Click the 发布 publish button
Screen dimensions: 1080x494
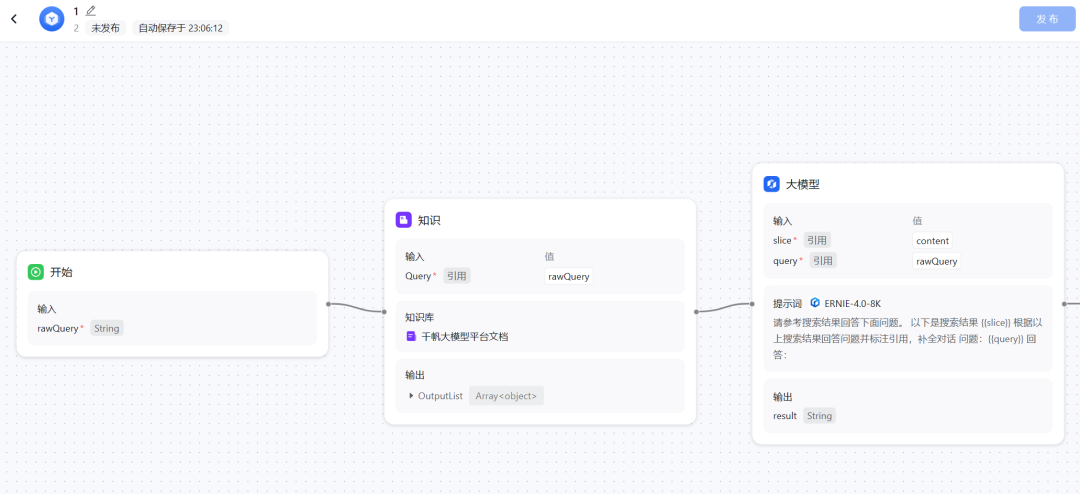pyautogui.click(x=1047, y=19)
